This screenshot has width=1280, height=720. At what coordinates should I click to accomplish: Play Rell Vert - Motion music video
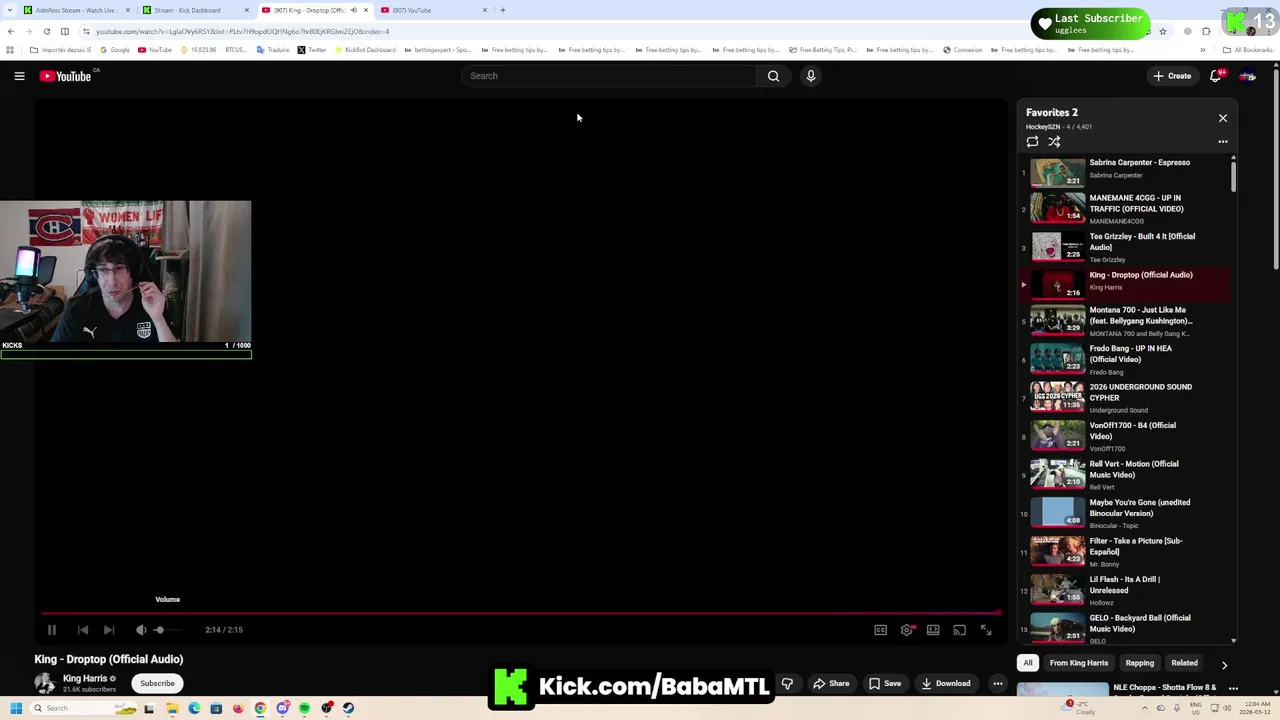coord(1125,474)
